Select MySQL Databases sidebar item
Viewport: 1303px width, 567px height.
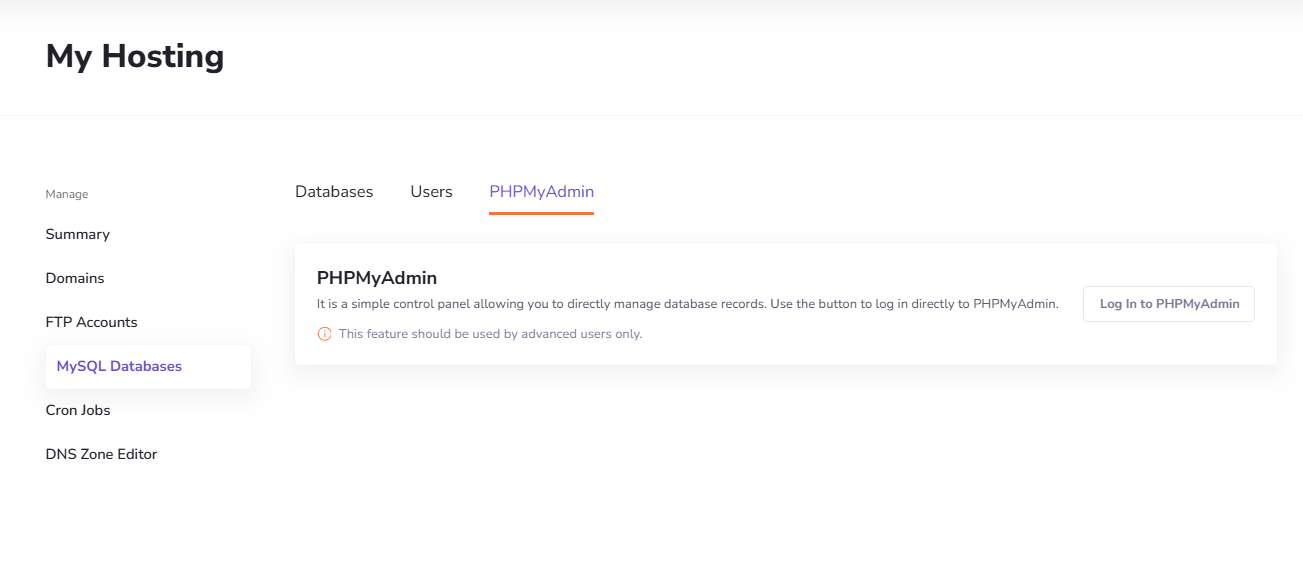[148, 367]
